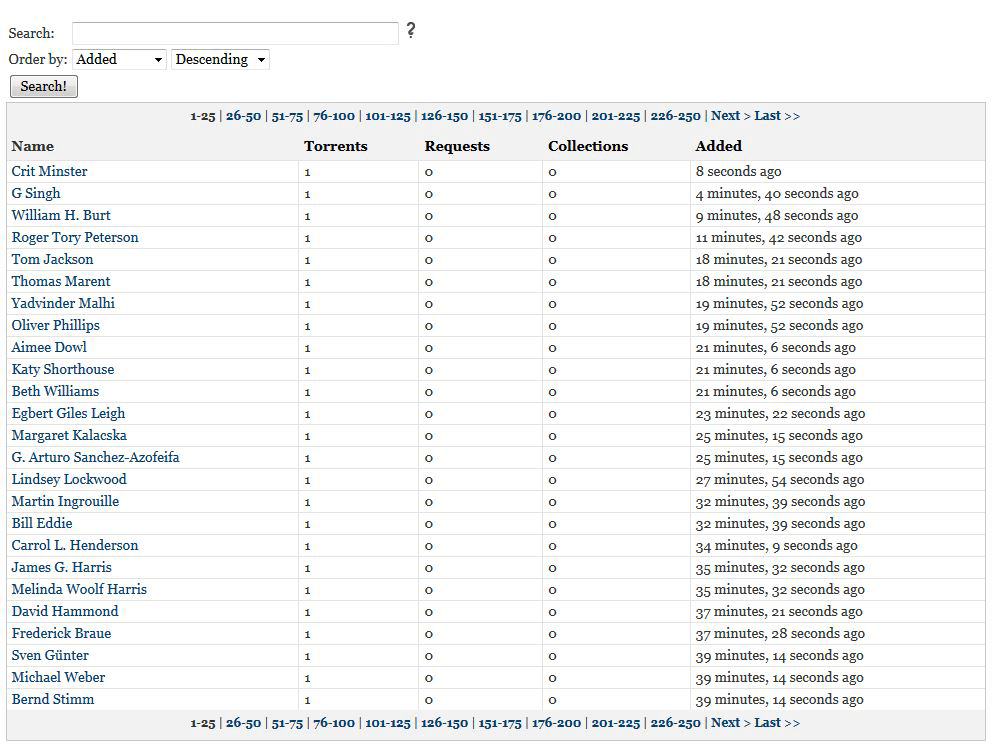Go to page 26-50 in top pagination
The image size is (997, 755).
244,116
